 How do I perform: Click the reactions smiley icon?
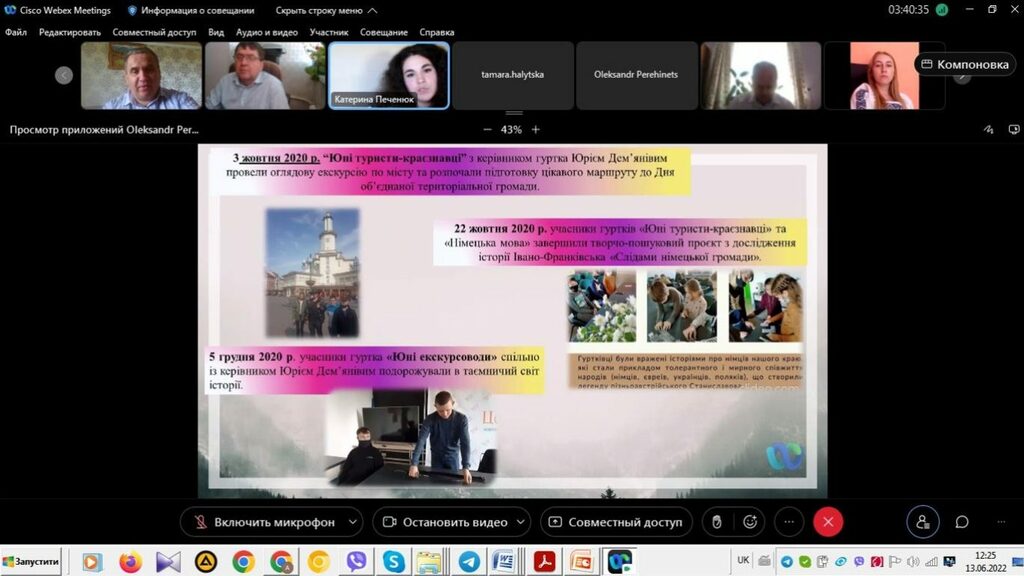750,522
